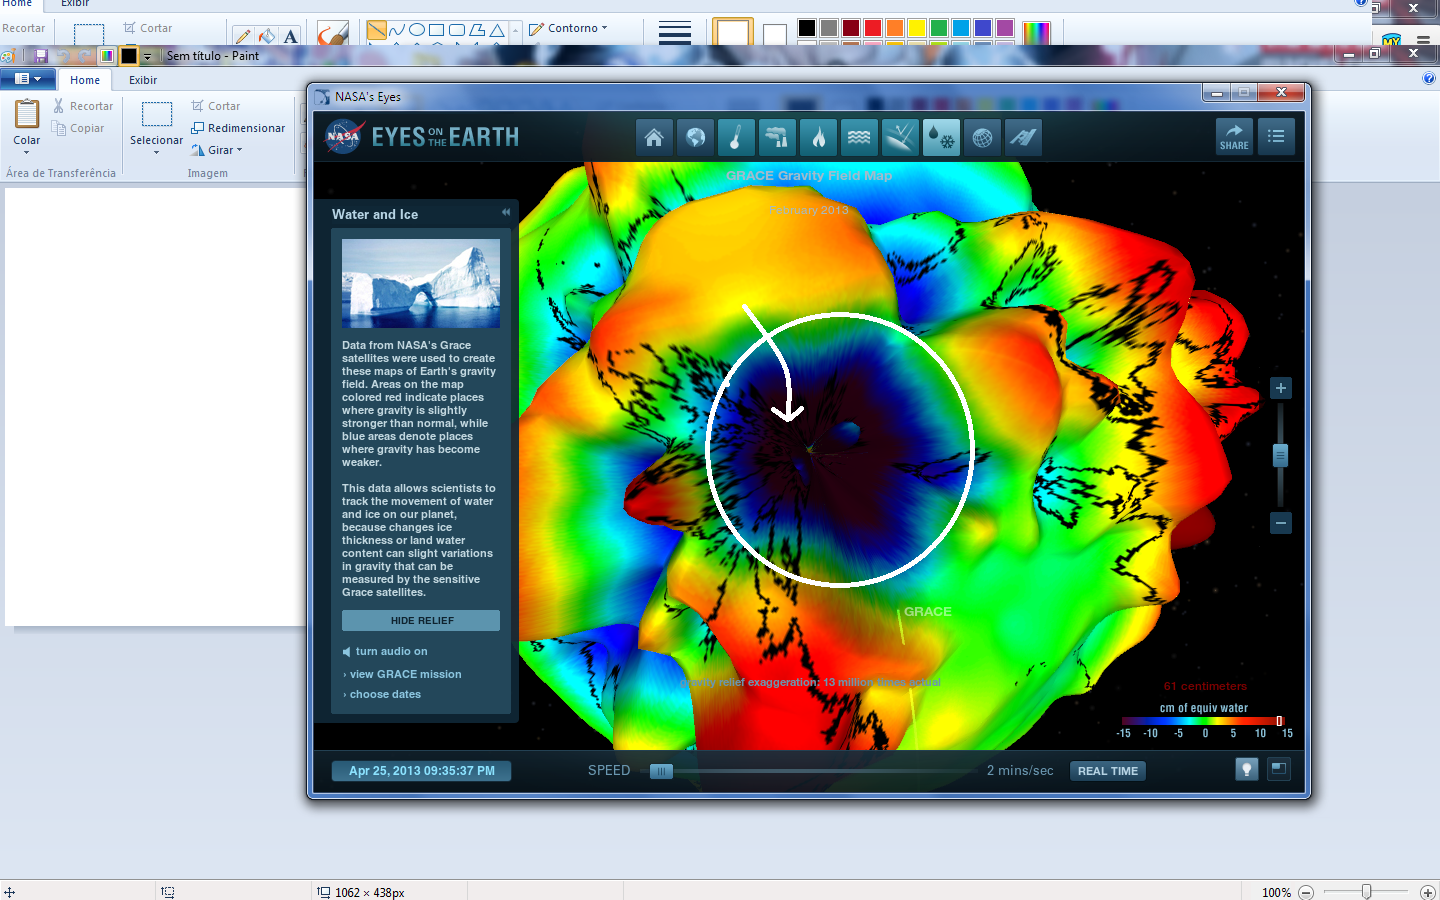The image size is (1440, 900).
Task: Pick the green color swatch in Paint
Action: [x=939, y=28]
